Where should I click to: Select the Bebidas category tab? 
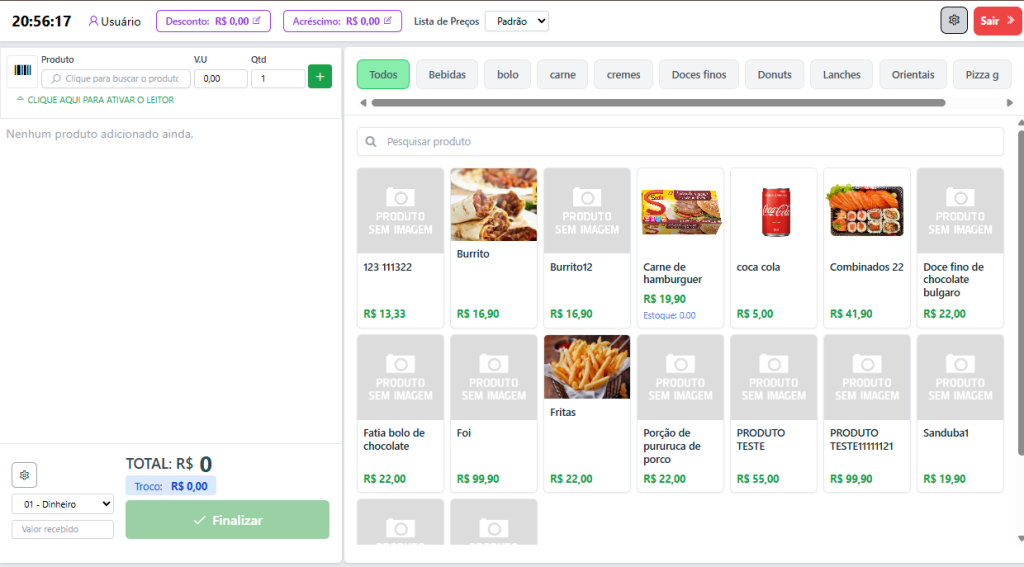[x=447, y=74]
